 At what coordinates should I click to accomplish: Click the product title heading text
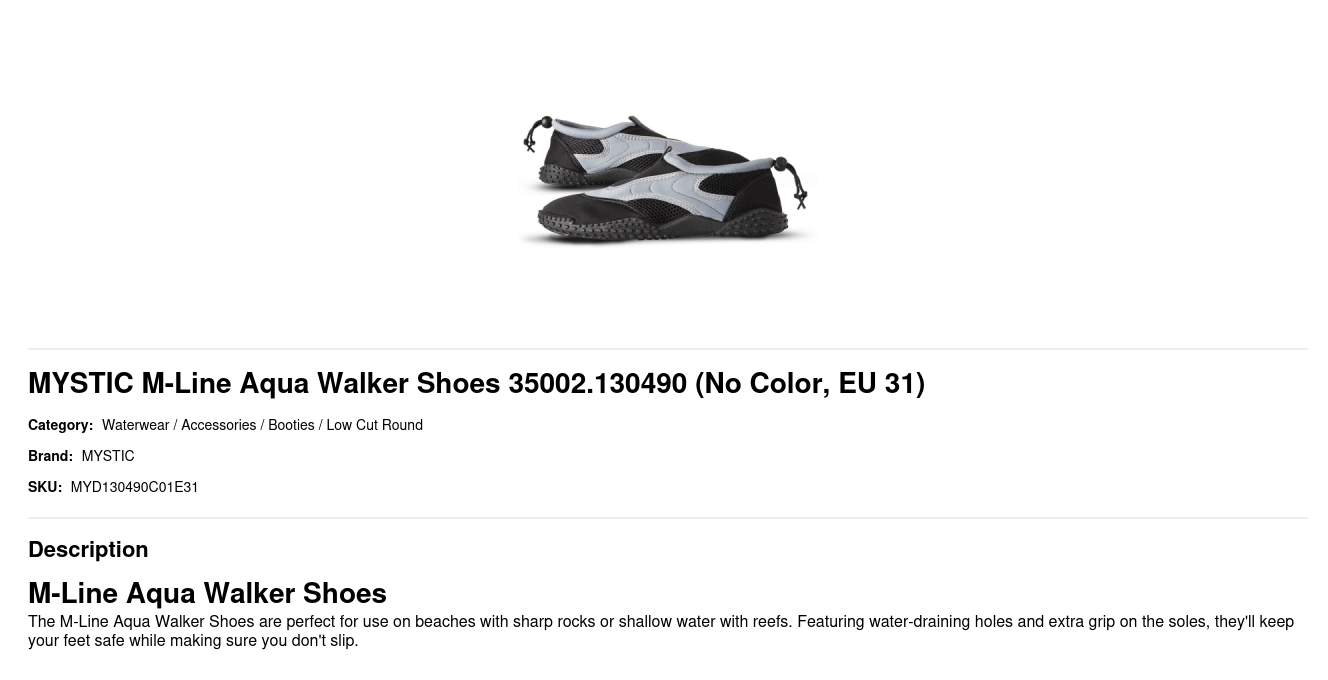coord(476,383)
